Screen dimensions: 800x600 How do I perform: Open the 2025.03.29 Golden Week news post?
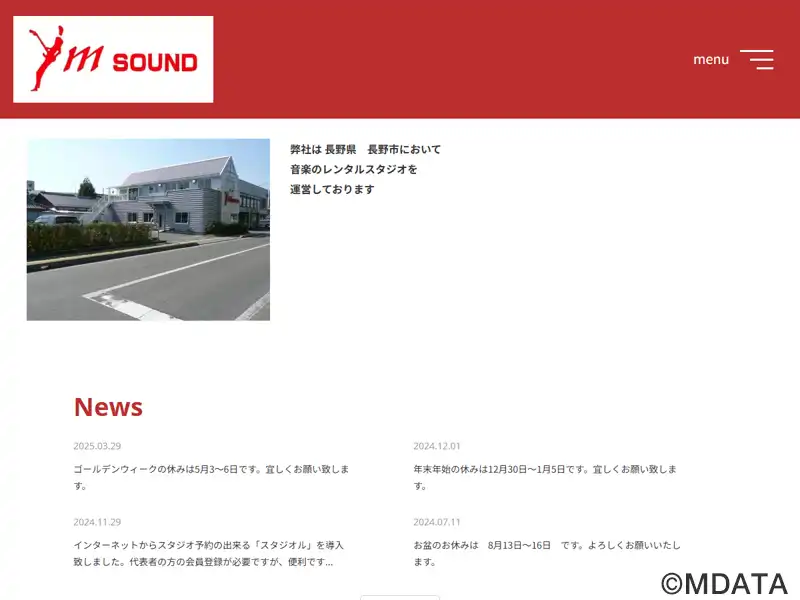coord(211,477)
